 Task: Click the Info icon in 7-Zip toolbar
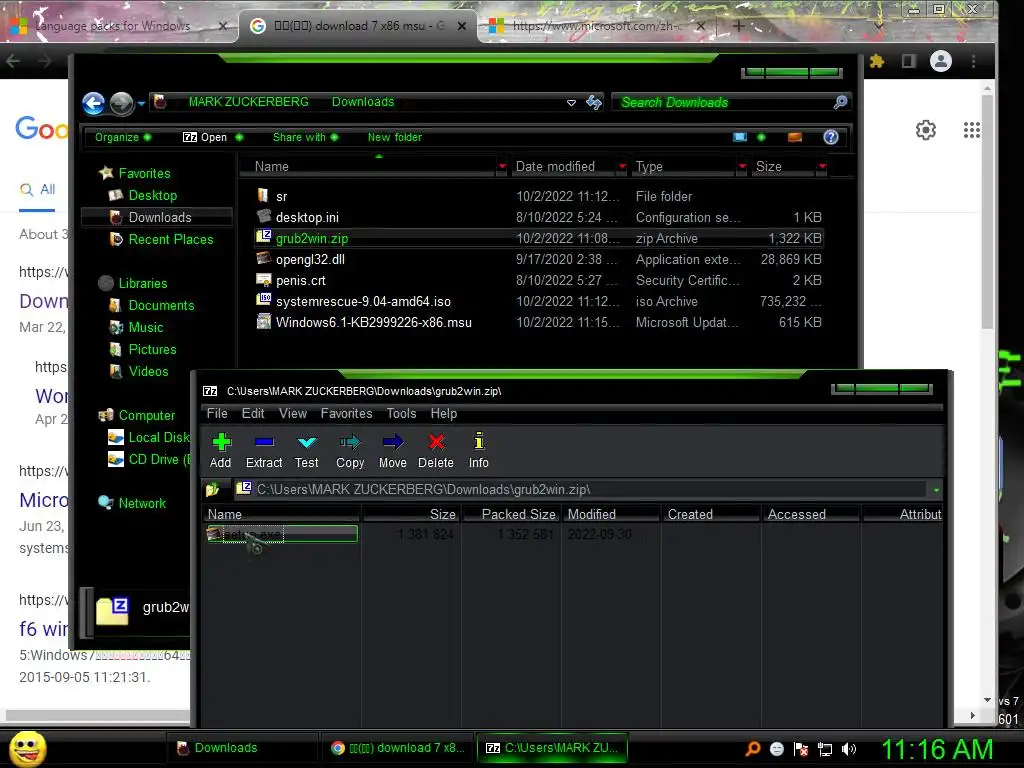(x=479, y=441)
